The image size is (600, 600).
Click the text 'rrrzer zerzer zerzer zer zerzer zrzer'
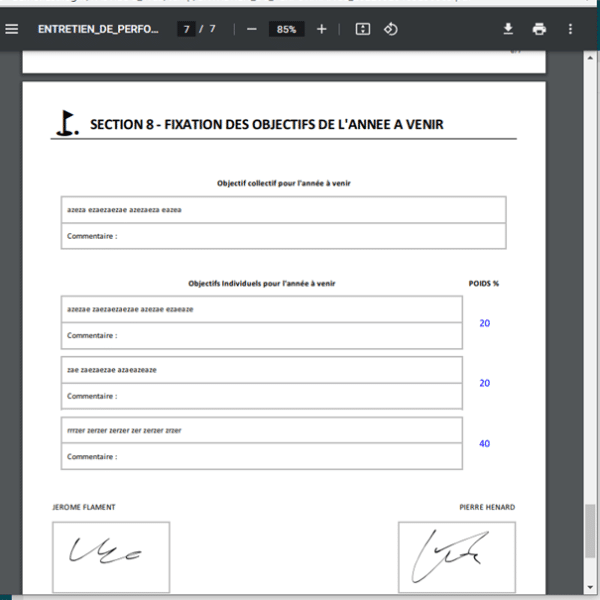tap(124, 430)
